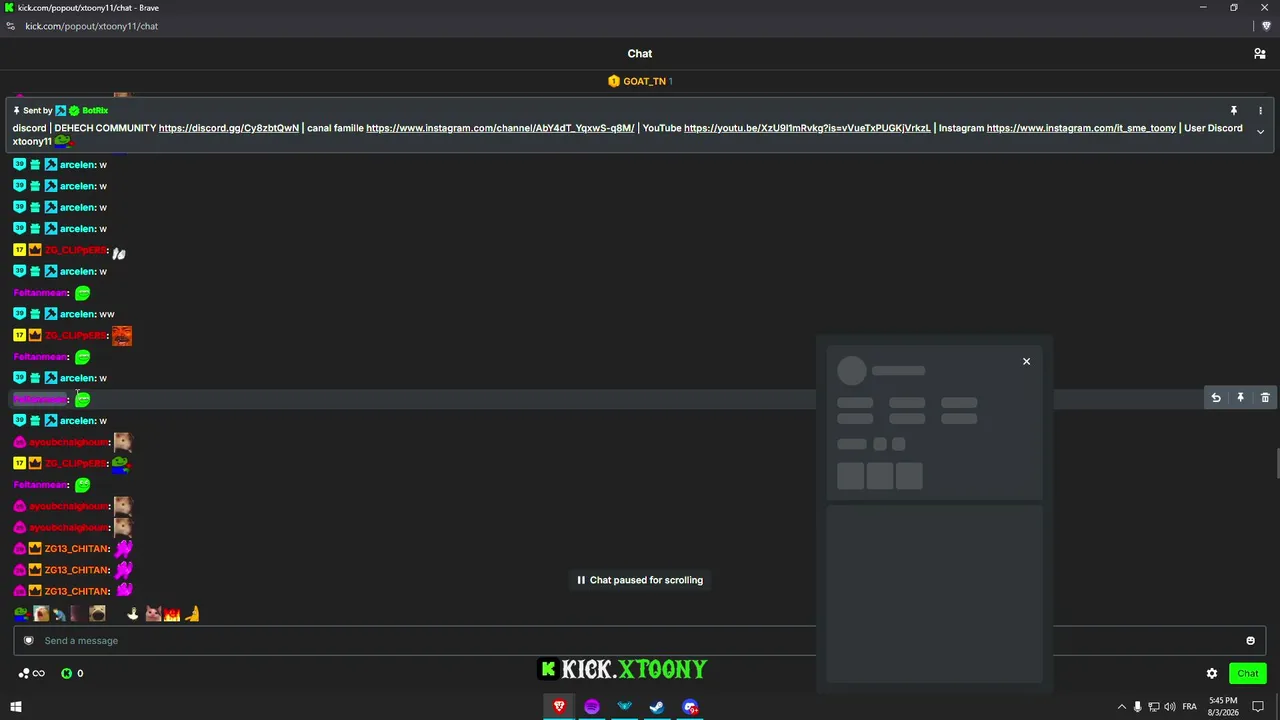Screen dimensions: 1280x720
Task: Click the GOAT_TN top gifter label
Action: [644, 81]
